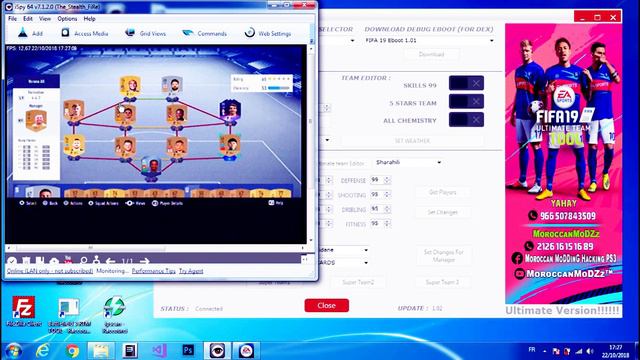Image resolution: width=640 pixels, height=360 pixels.
Task: Click the YouTube icon in iSpy bottom bar
Action: click(68, 260)
